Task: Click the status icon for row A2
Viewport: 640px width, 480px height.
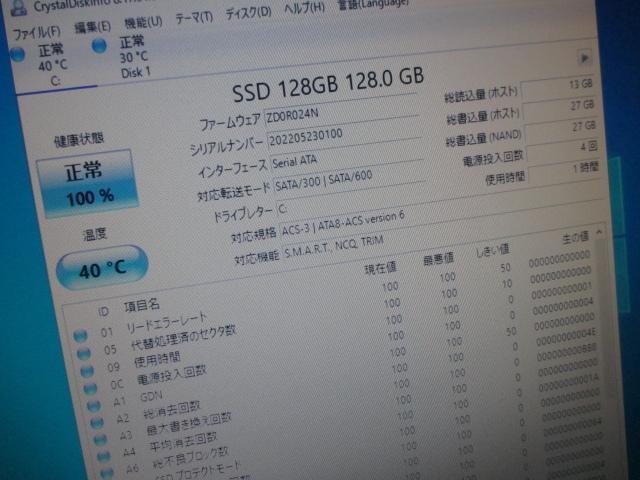Action: 97,423
